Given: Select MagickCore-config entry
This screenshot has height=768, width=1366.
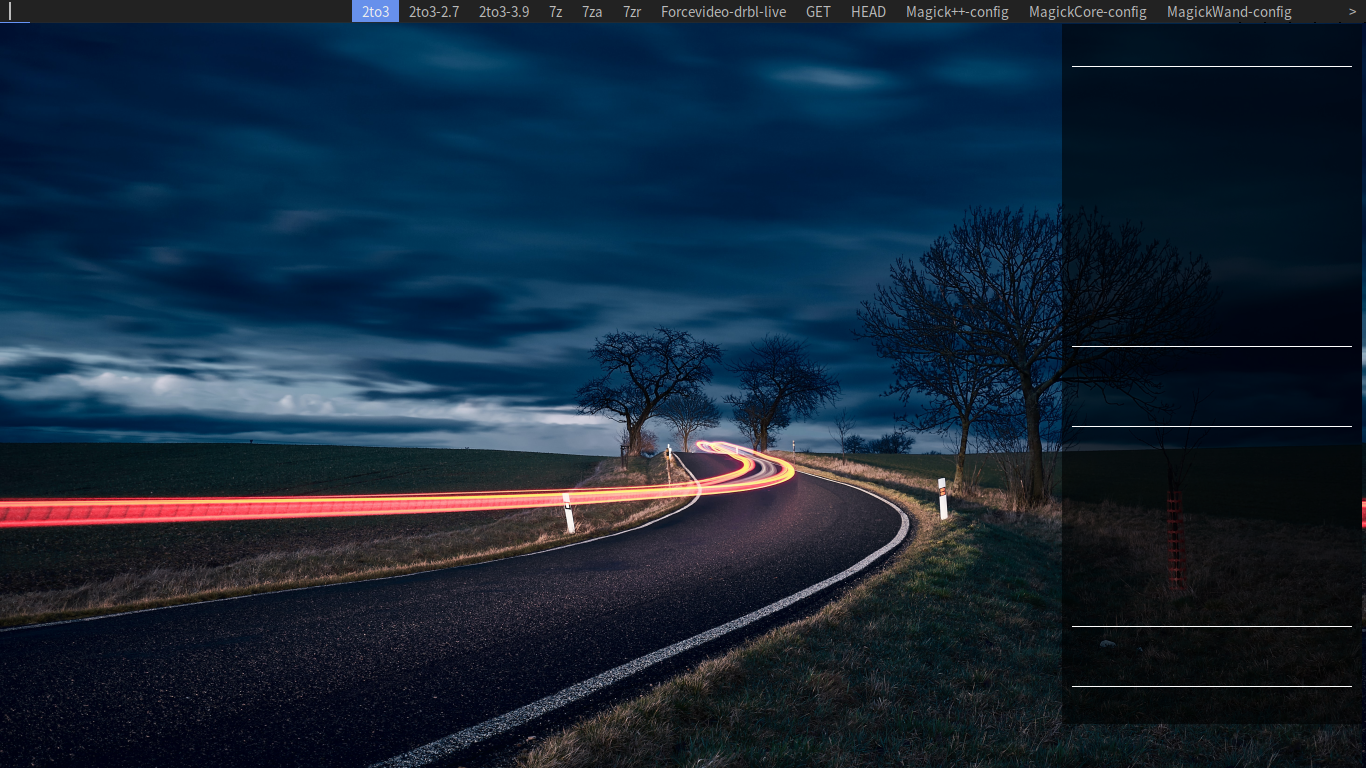Looking at the screenshot, I should (x=1088, y=12).
